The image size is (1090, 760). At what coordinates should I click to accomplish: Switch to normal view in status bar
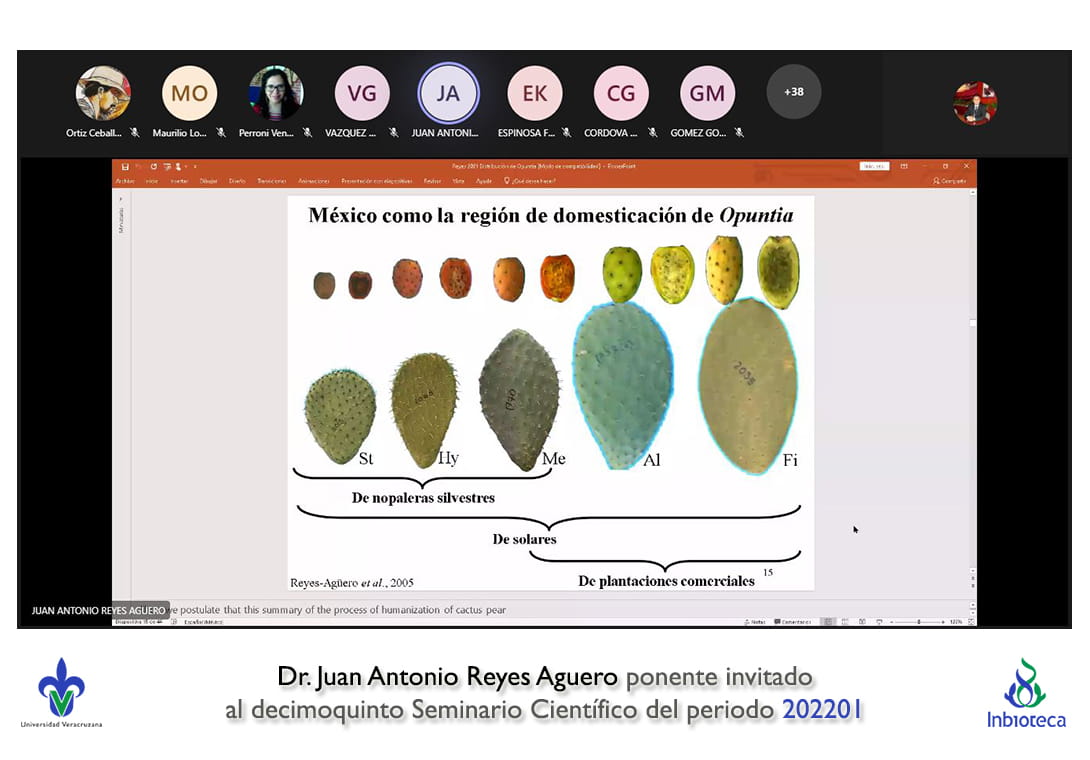[x=828, y=622]
